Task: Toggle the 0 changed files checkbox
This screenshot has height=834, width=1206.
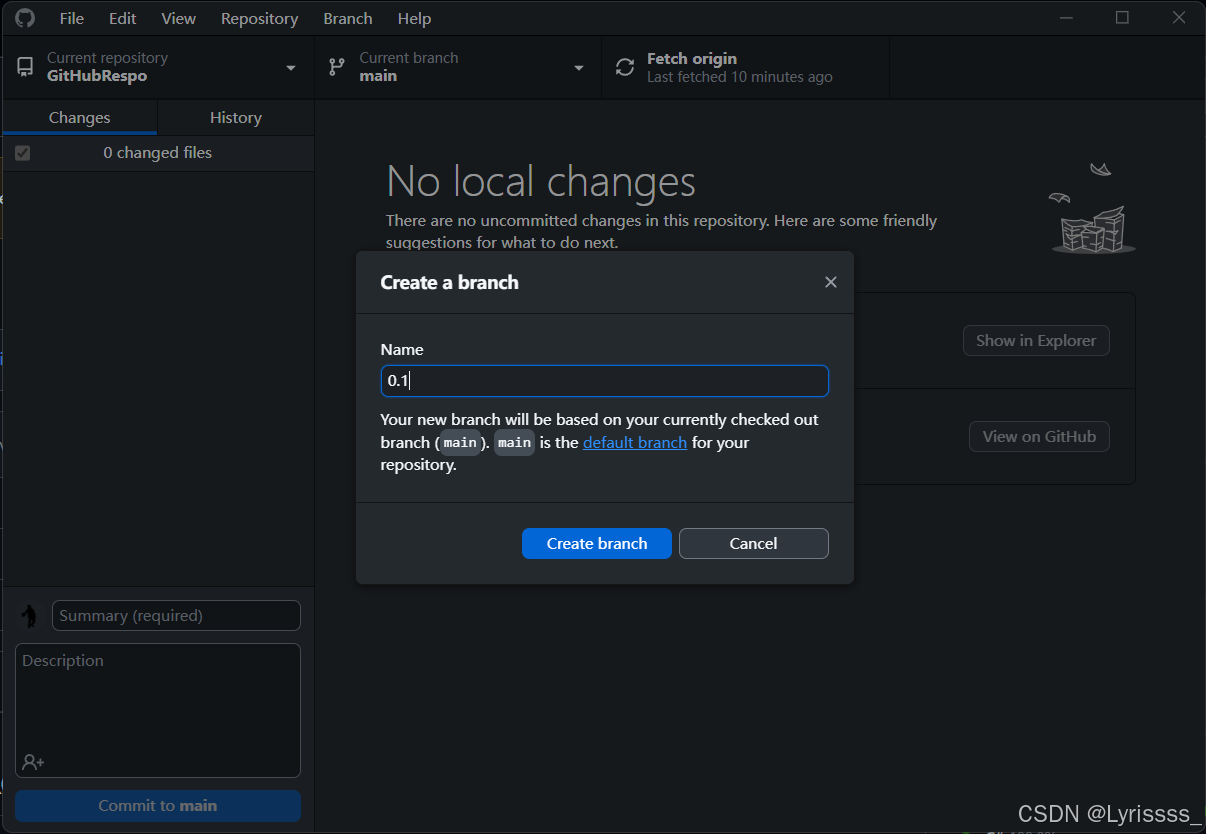Action: pyautogui.click(x=23, y=153)
